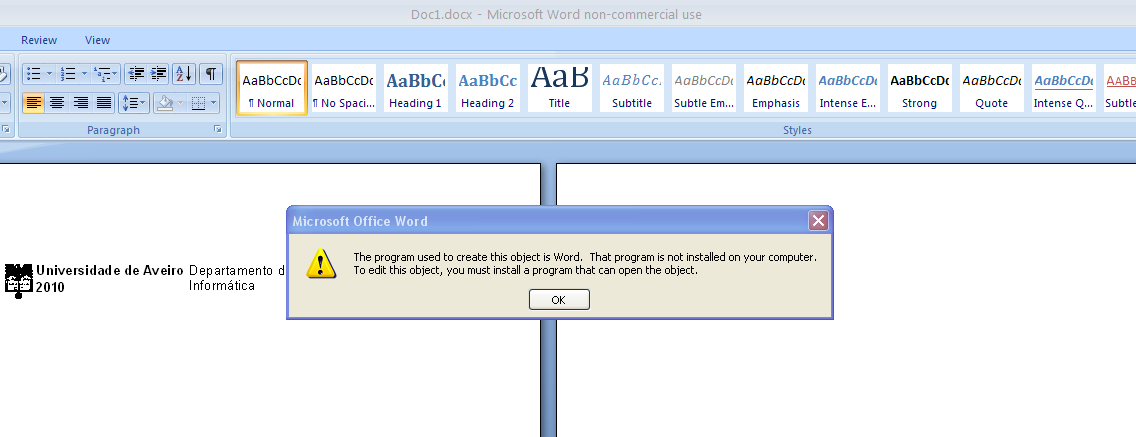Apply Normal style
Viewport: 1136px width, 437px height.
click(272, 88)
